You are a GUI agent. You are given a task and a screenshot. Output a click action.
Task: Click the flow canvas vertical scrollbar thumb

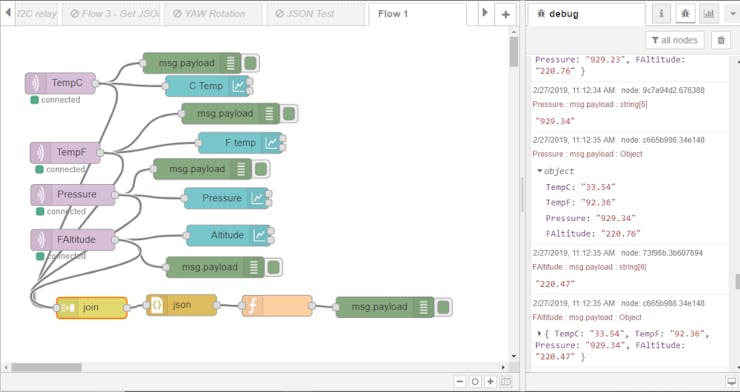coord(514,51)
